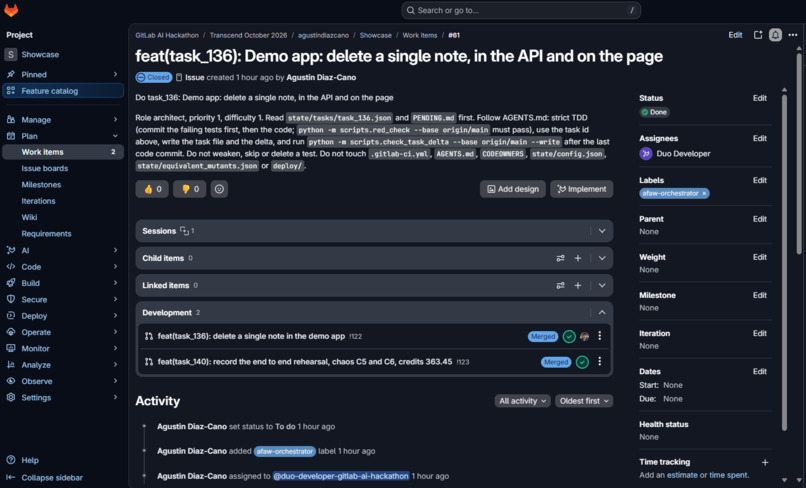806x488 pixels.
Task: Open kebab menu for merge request !122
Action: (x=599, y=336)
